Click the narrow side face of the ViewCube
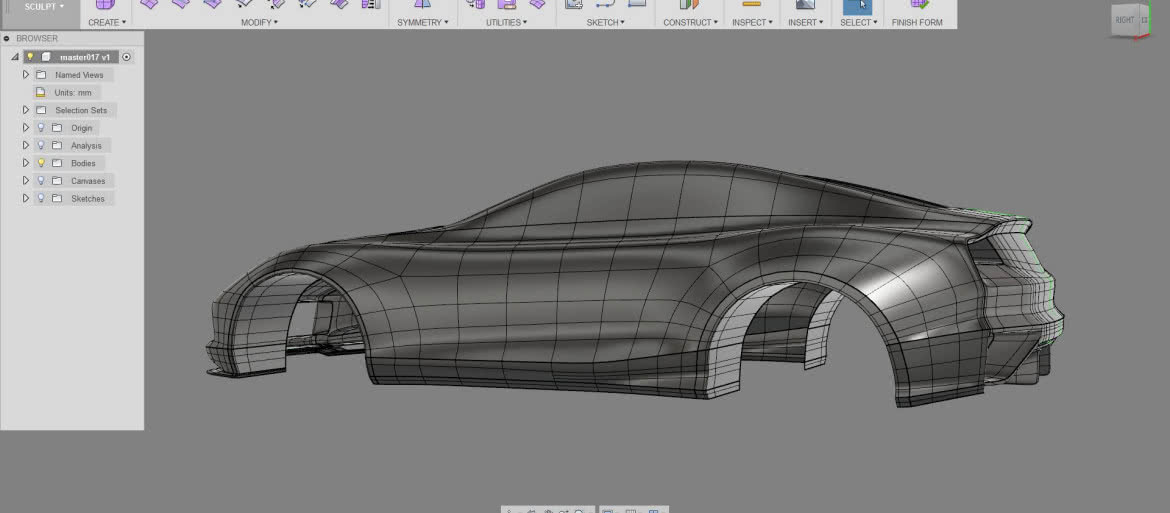The image size is (1170, 513). [1144, 19]
